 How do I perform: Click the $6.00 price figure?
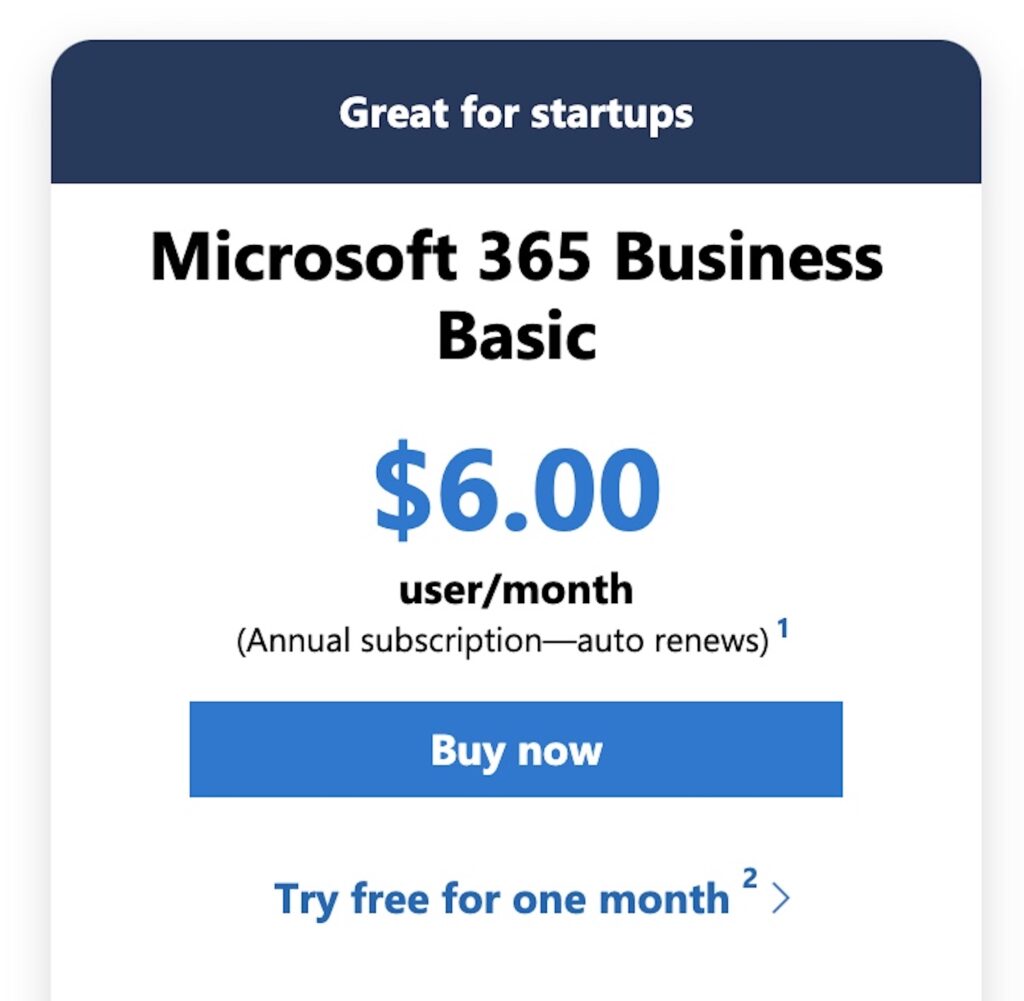[517, 490]
